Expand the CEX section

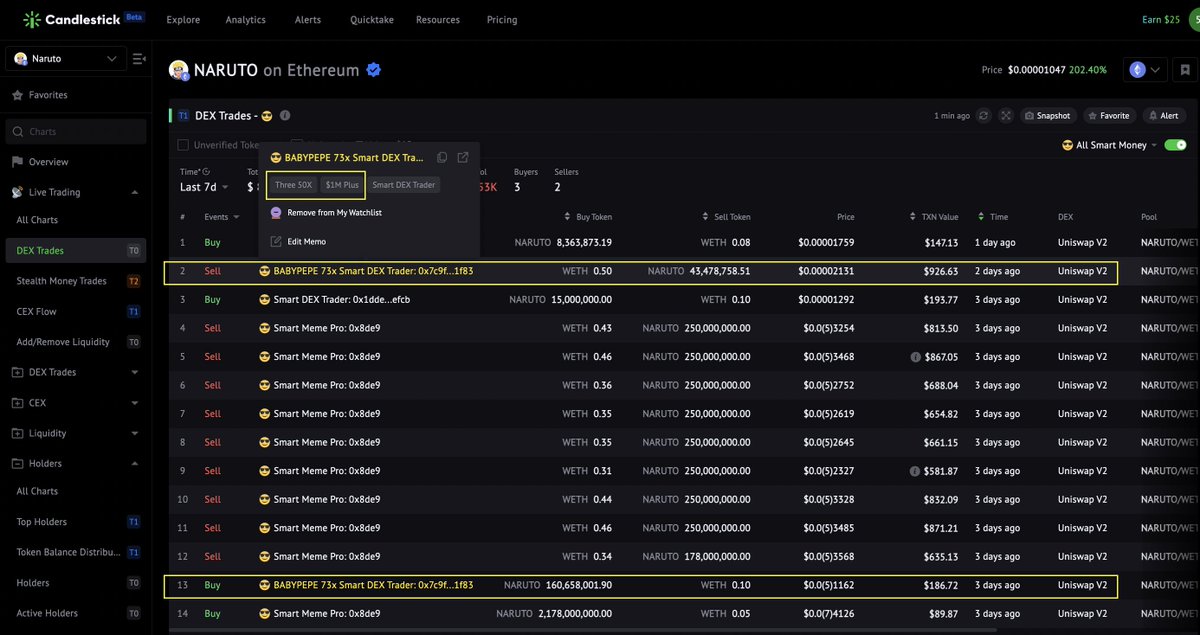134,403
